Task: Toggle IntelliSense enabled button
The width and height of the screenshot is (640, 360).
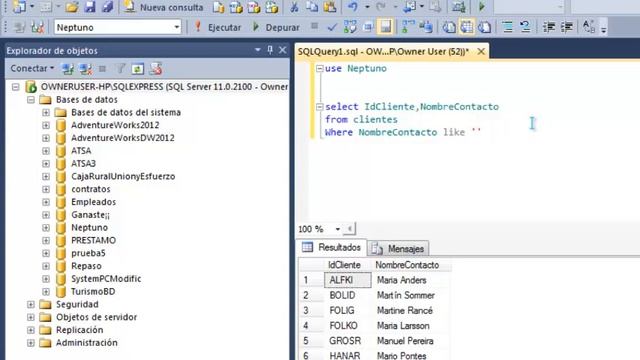Action: point(385,27)
